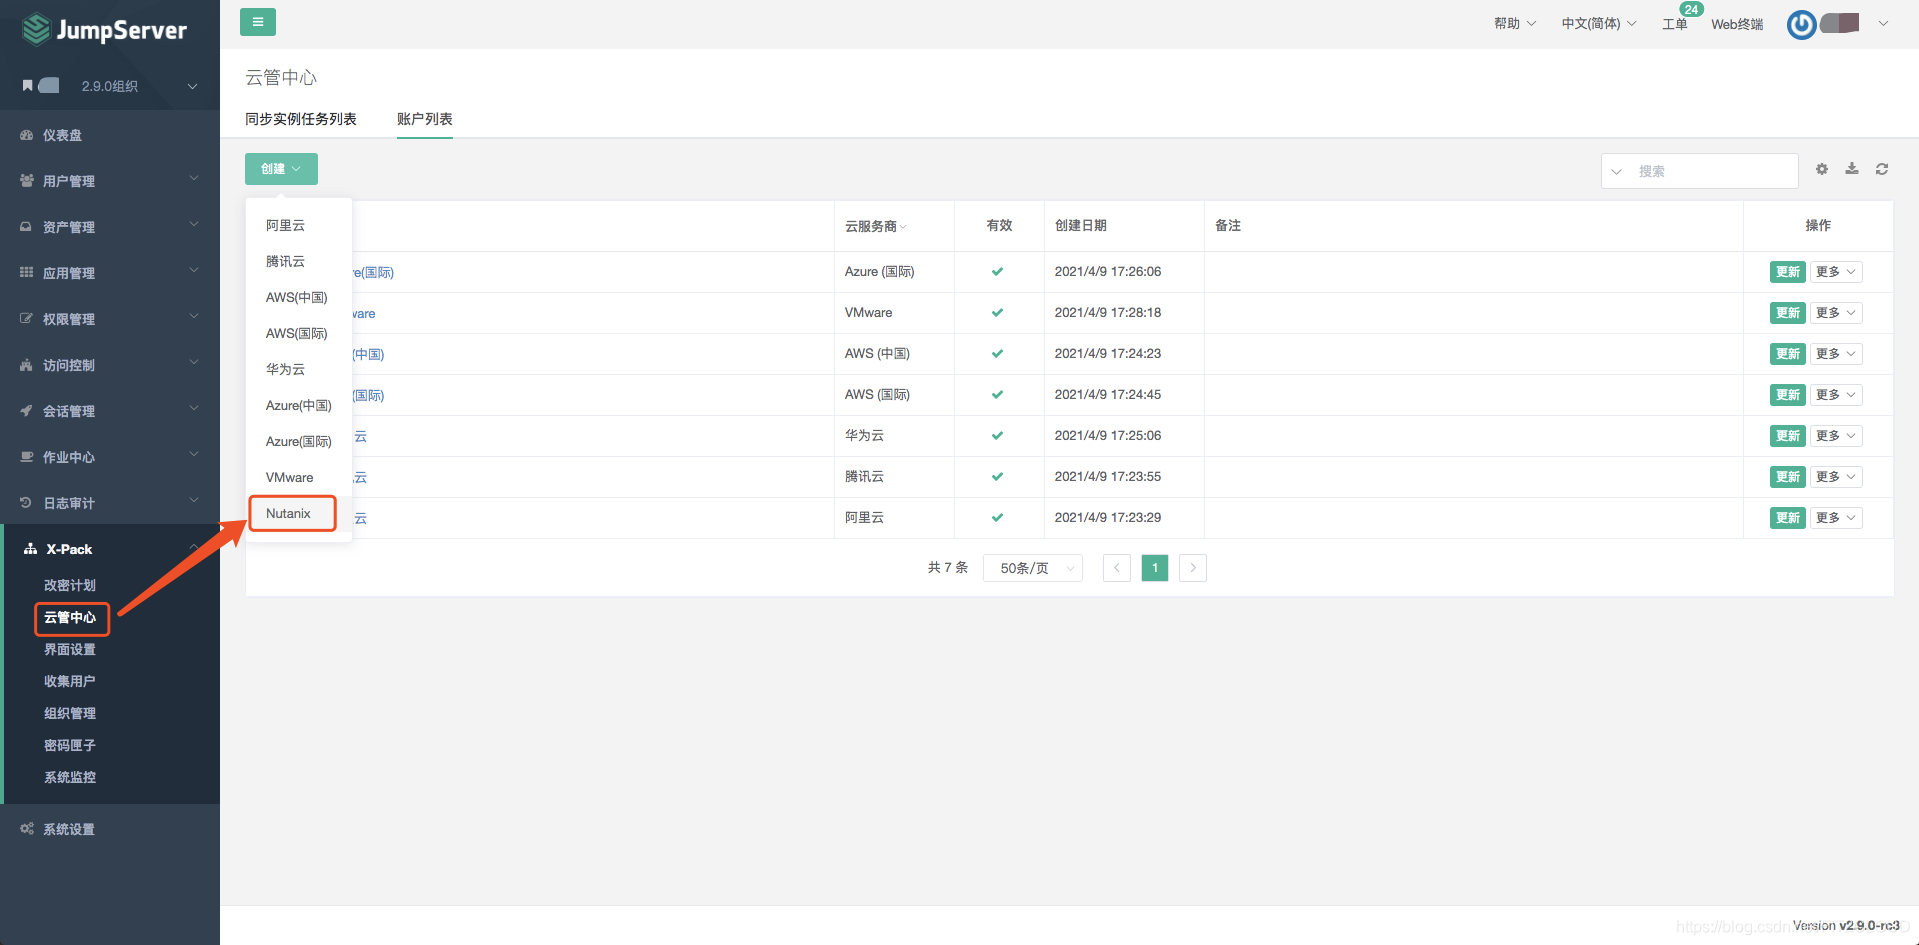This screenshot has width=1919, height=945.
Task: Select AWS(国际) from the create menu
Action: pos(299,334)
